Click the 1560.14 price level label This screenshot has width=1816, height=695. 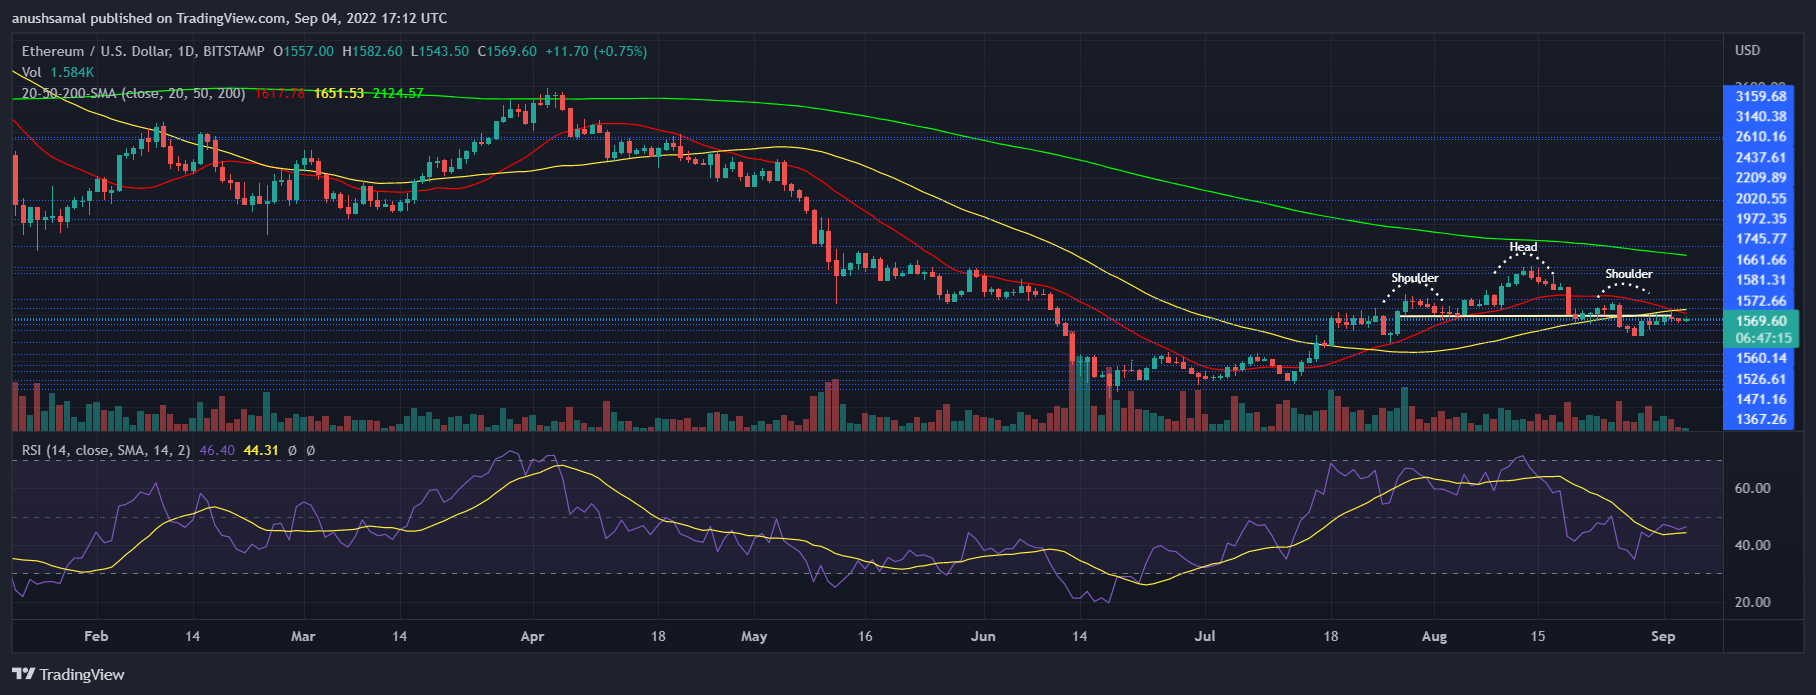[1761, 358]
